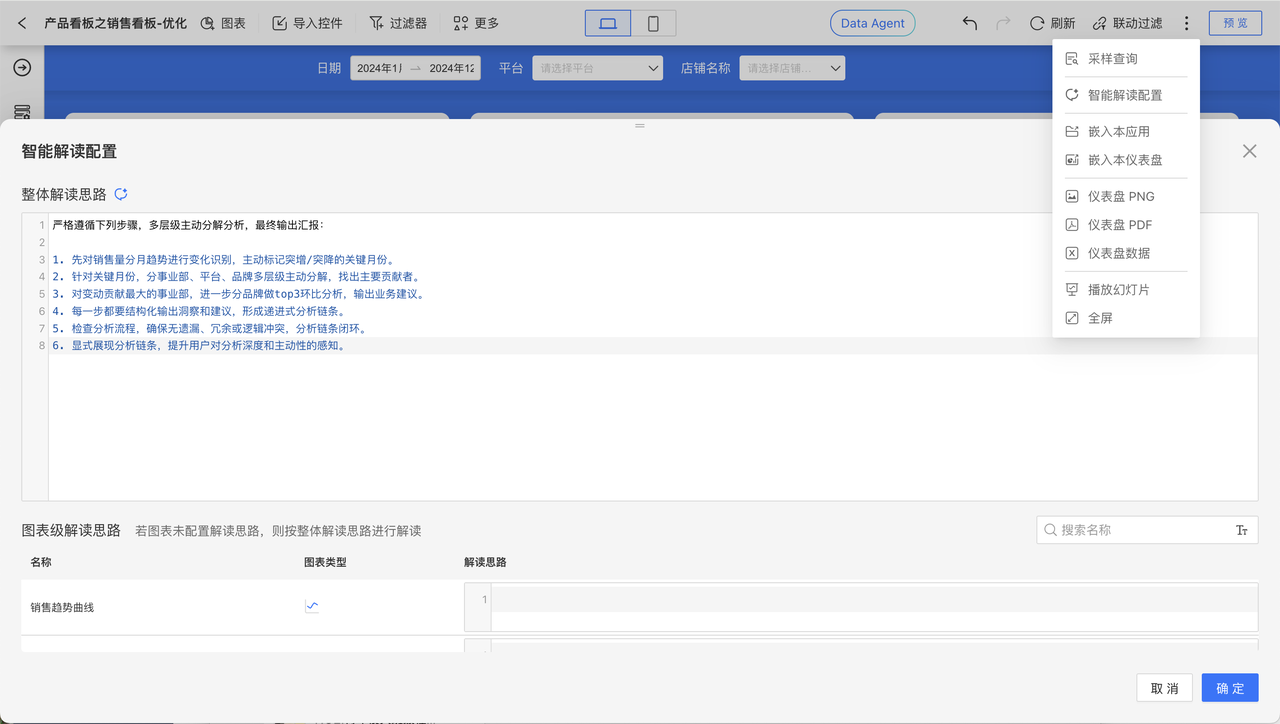Image resolution: width=1280 pixels, height=724 pixels.
Task: Expand the 平台 platform dropdown
Action: pos(597,68)
